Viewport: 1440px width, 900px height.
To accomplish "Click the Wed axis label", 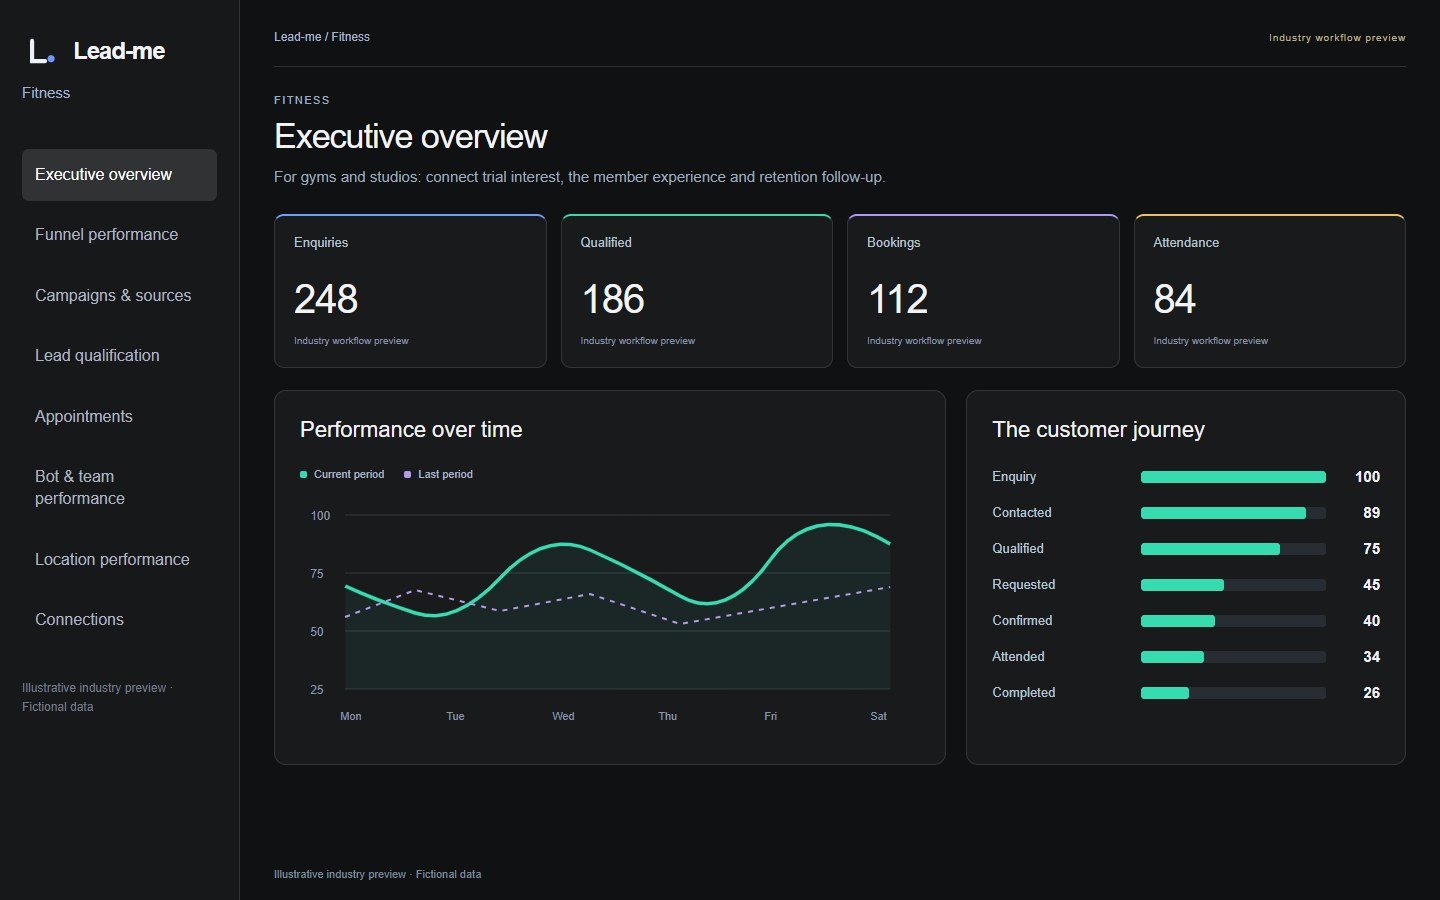I will [563, 717].
